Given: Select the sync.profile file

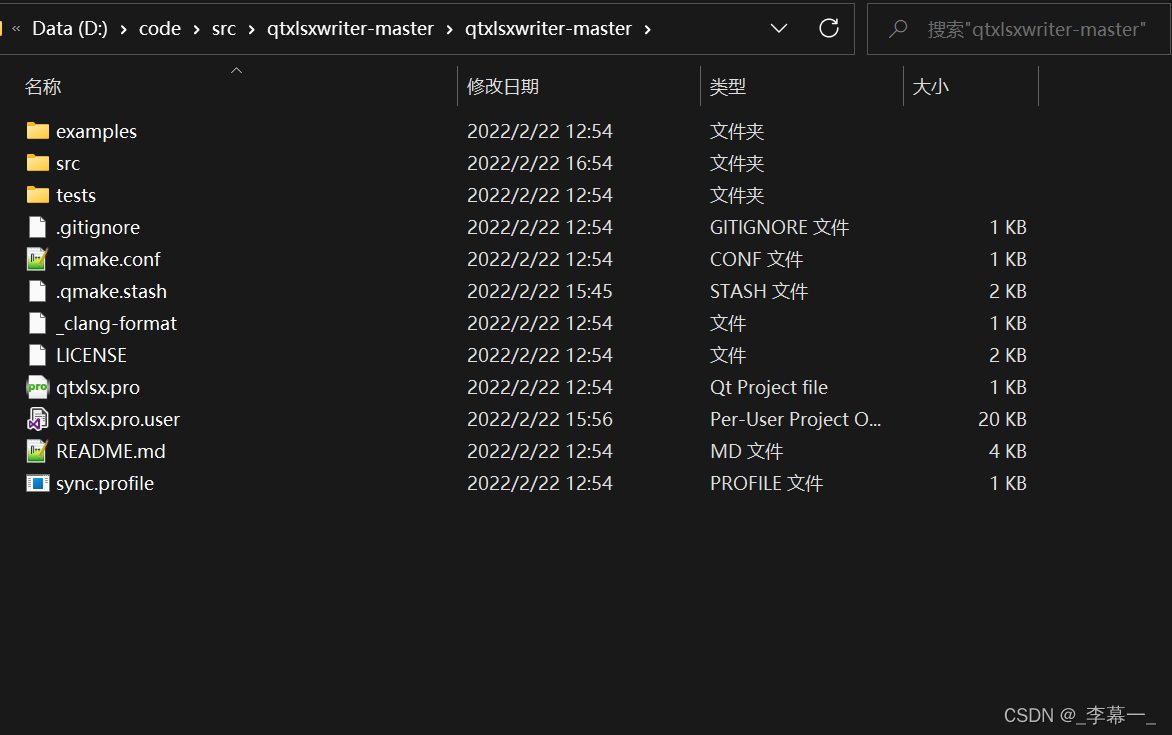Looking at the screenshot, I should point(104,483).
